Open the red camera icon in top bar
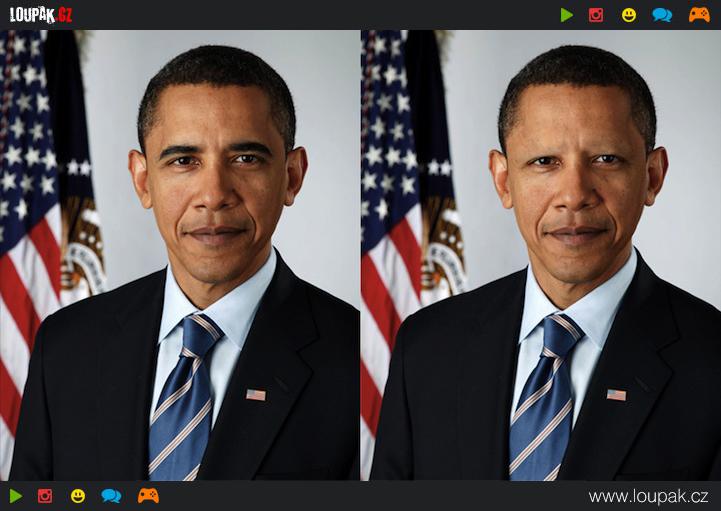 point(596,15)
